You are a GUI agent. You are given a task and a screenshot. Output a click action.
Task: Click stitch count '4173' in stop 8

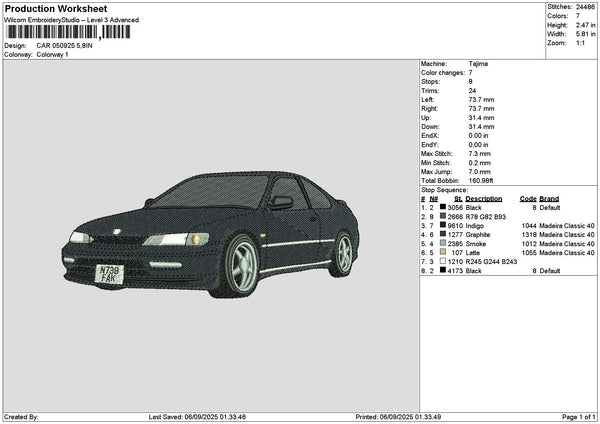click(455, 271)
